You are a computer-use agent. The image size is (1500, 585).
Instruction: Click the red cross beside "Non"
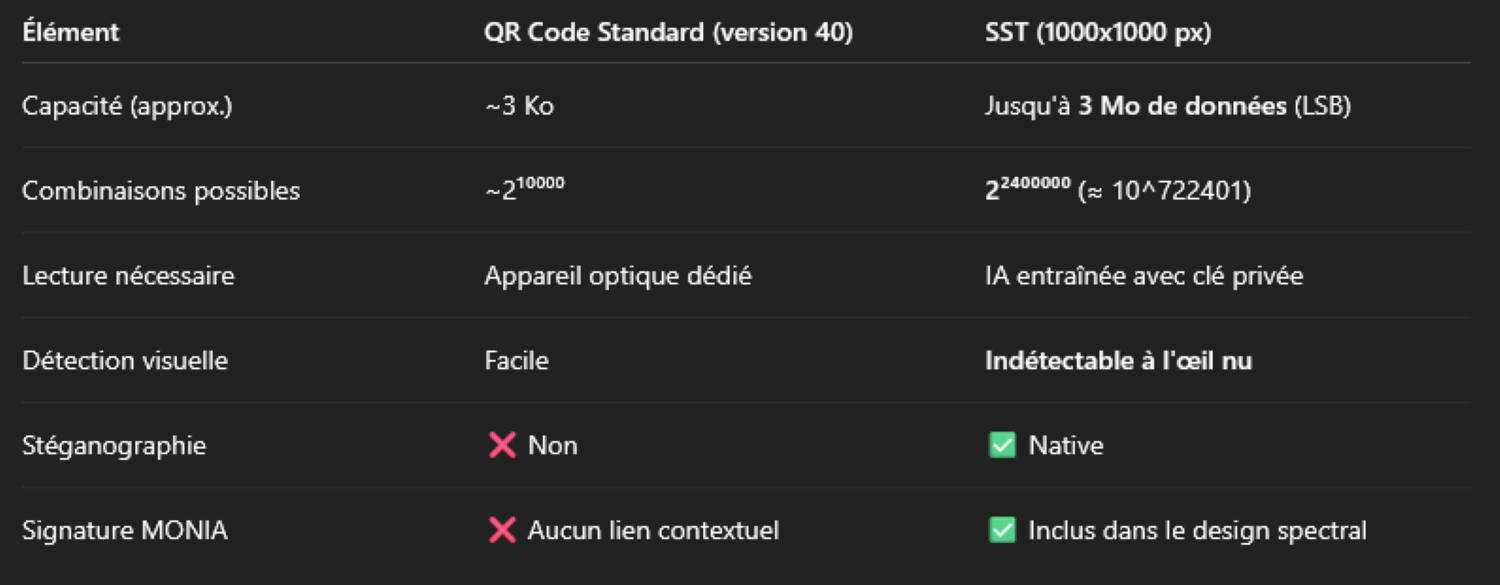click(502, 445)
